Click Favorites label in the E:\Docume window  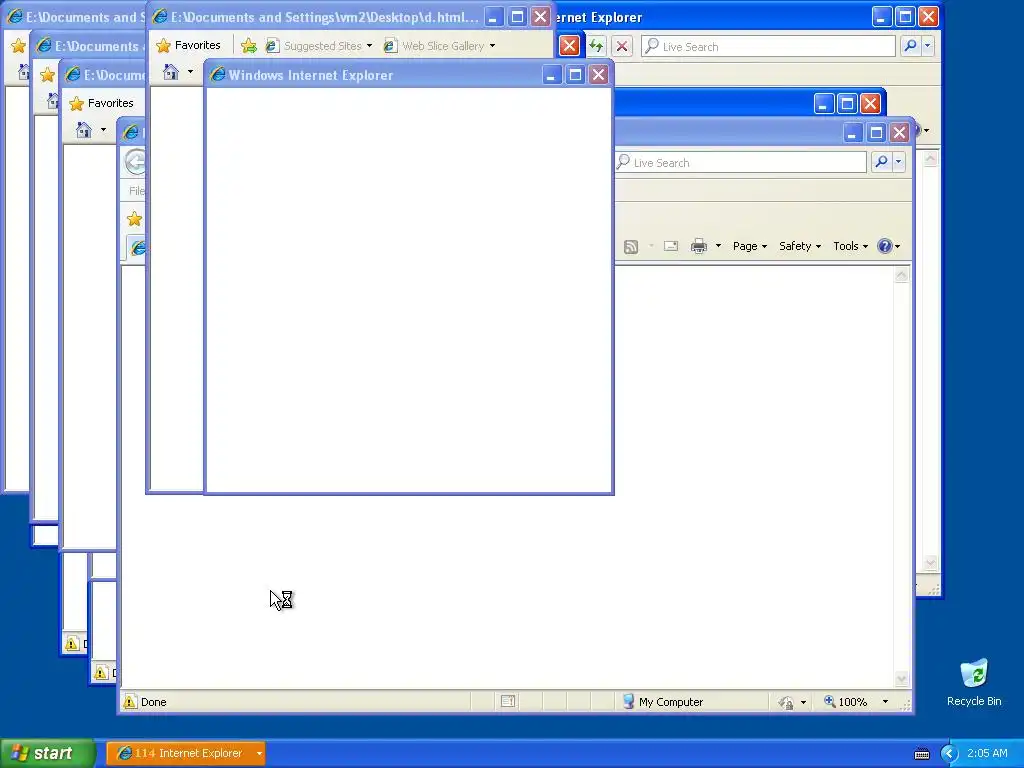coord(110,103)
